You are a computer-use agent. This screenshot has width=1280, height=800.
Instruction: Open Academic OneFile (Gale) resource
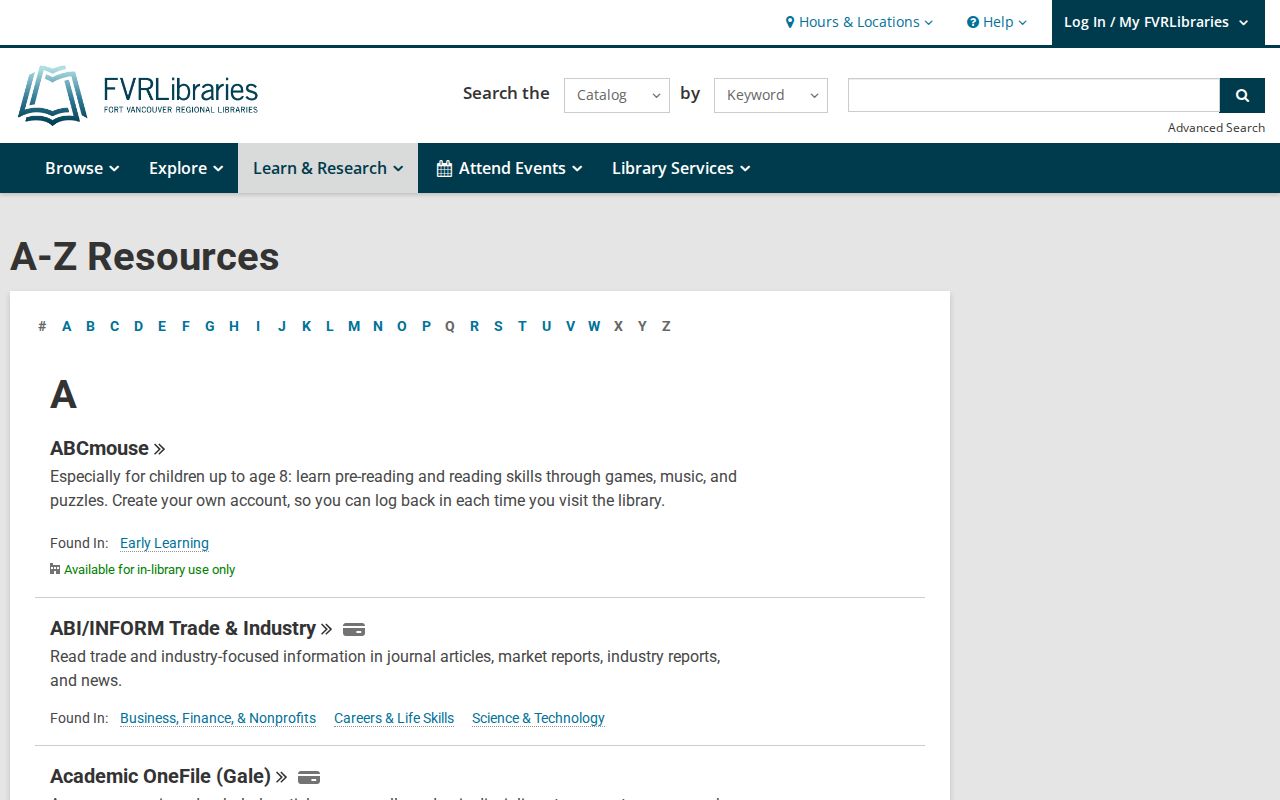click(x=168, y=776)
